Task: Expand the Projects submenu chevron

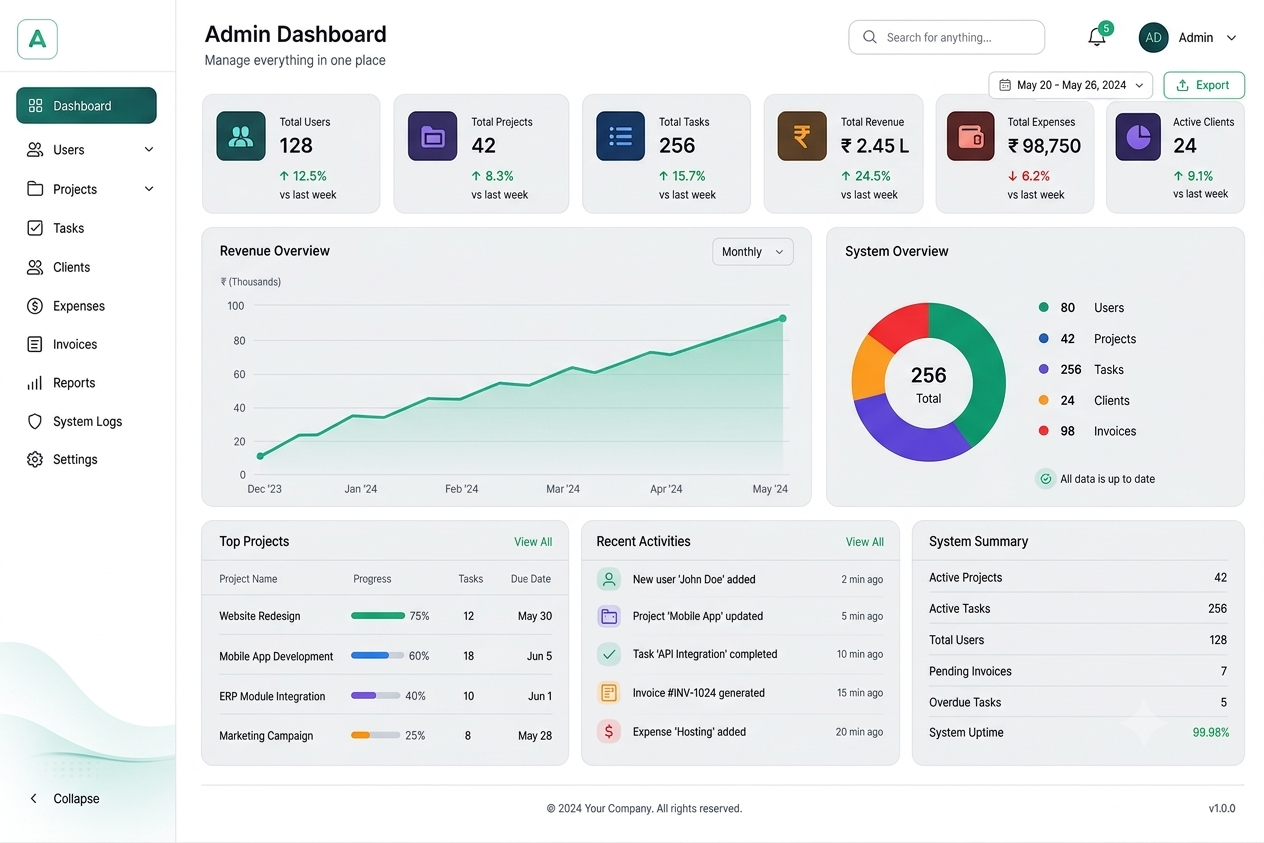Action: click(149, 189)
